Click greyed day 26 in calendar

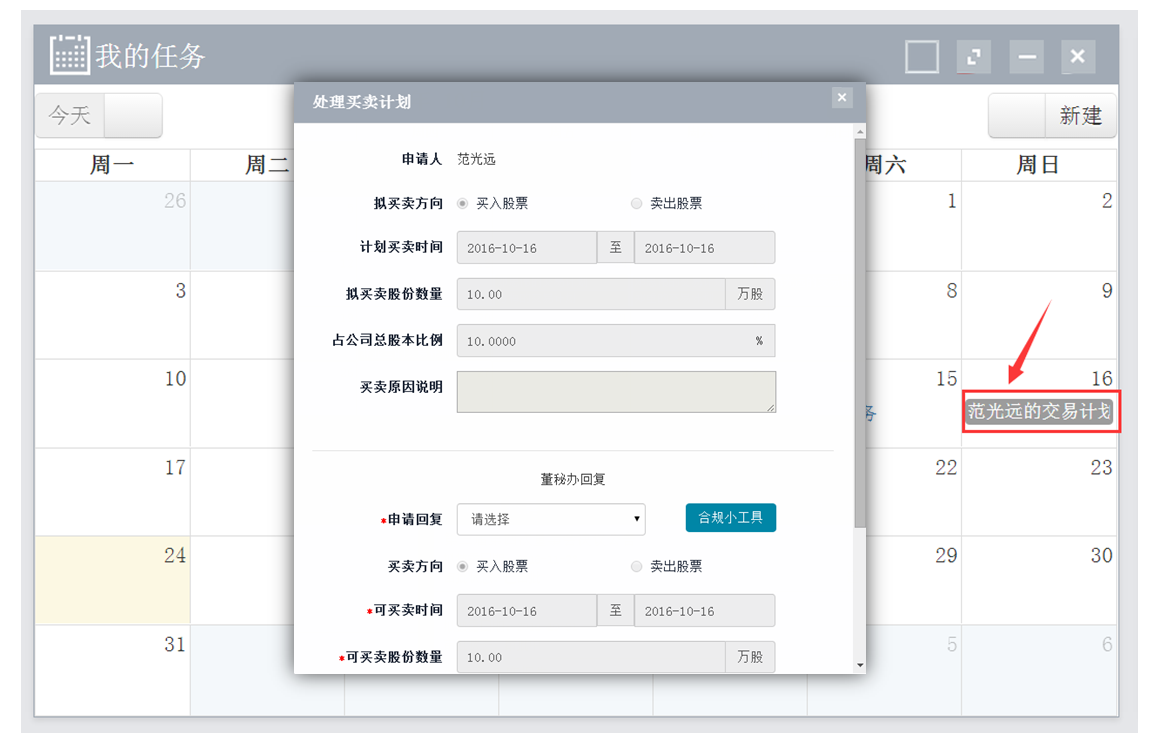112,226
